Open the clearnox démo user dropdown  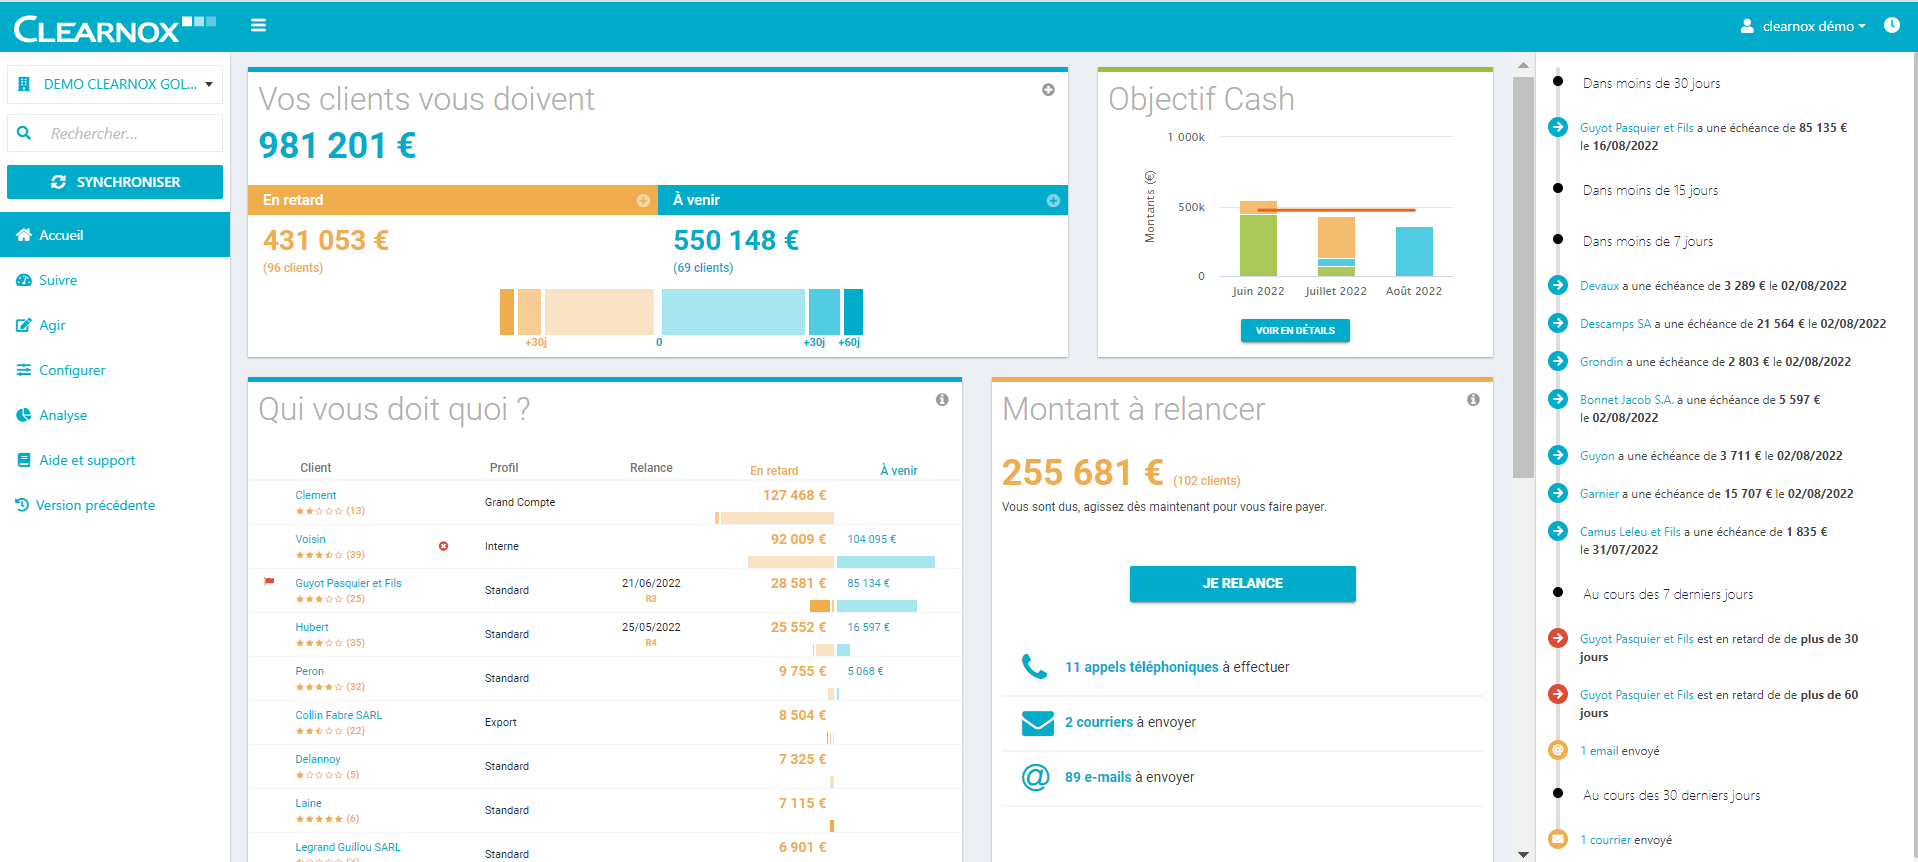[1803, 26]
